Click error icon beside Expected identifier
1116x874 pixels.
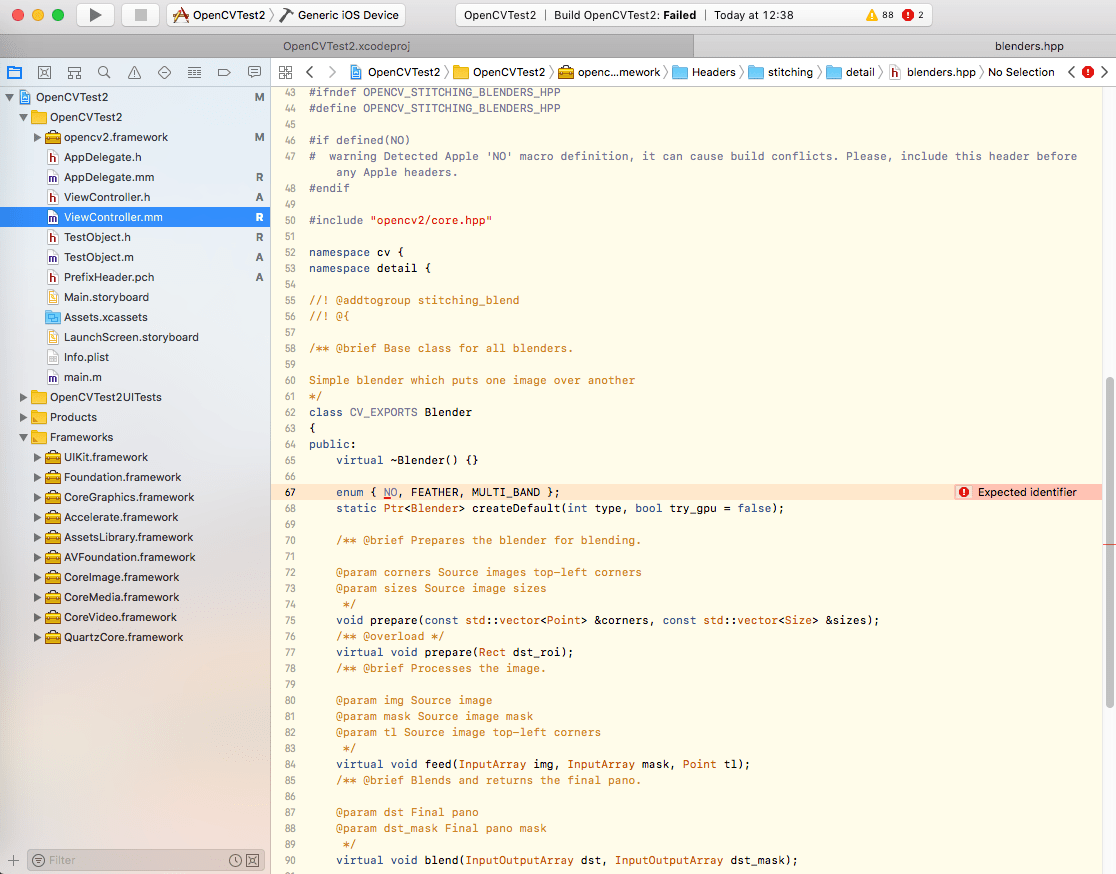coord(964,492)
